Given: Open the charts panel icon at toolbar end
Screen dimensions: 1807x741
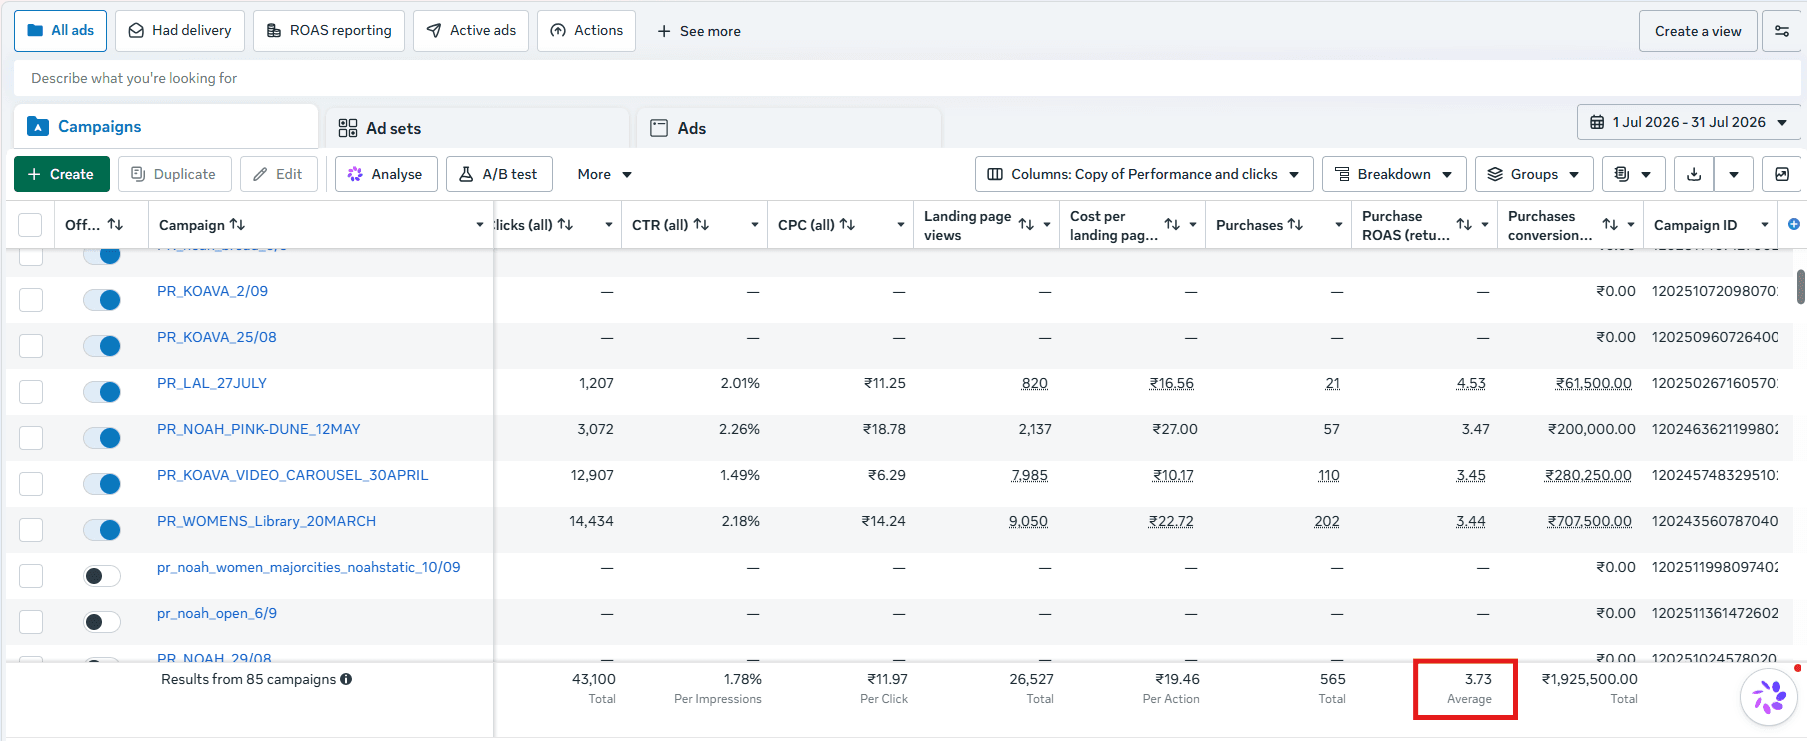Looking at the screenshot, I should (x=1782, y=174).
